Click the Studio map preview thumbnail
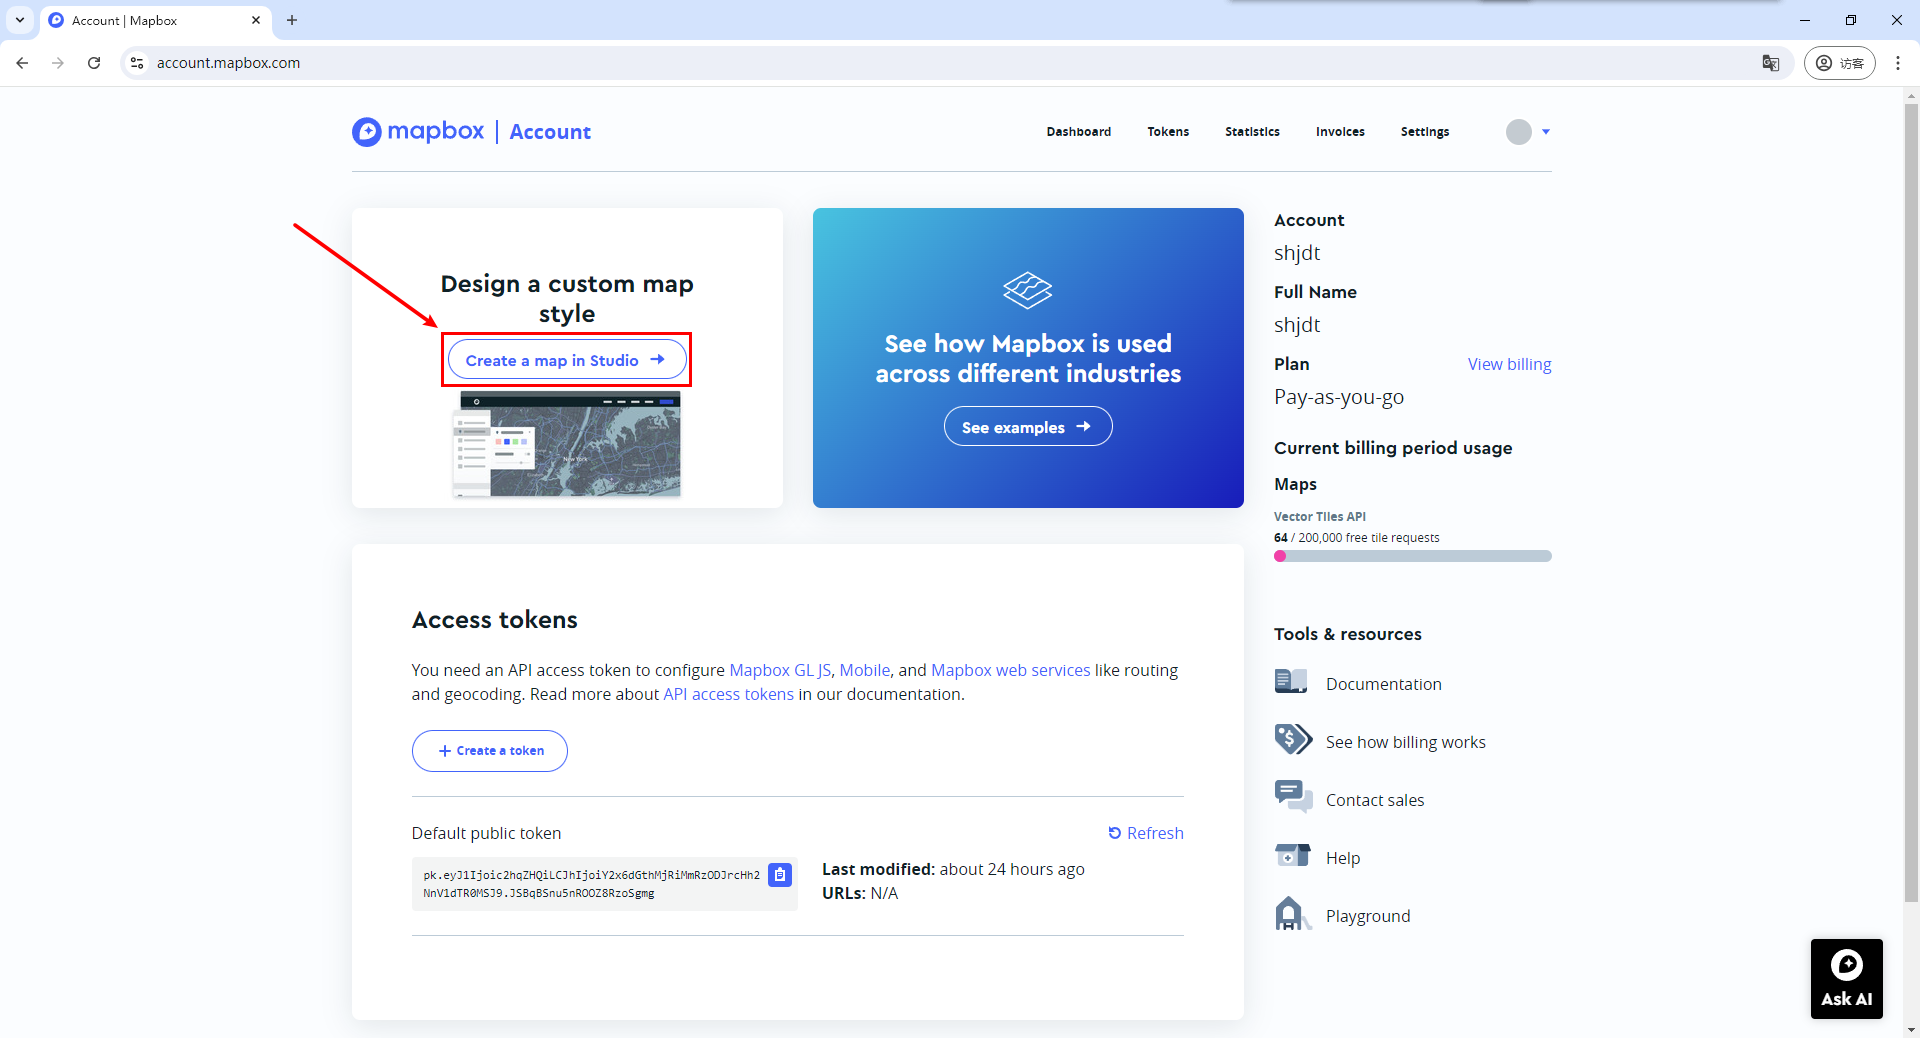This screenshot has width=1920, height=1038. click(x=567, y=444)
